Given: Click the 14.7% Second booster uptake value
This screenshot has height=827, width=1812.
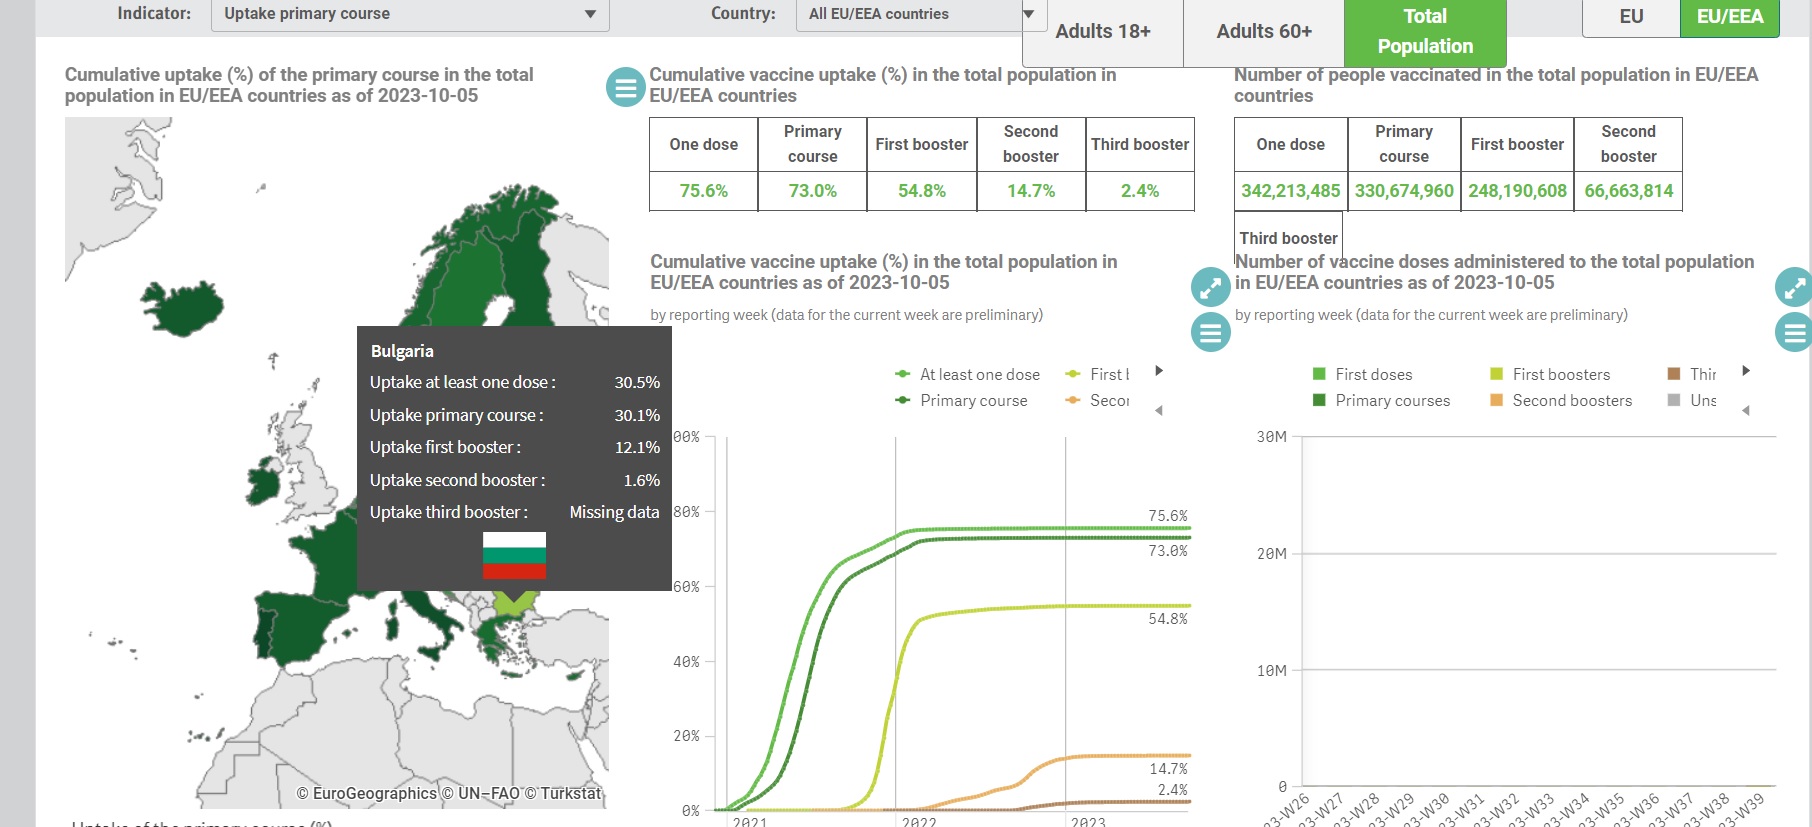Looking at the screenshot, I should (x=1031, y=191).
